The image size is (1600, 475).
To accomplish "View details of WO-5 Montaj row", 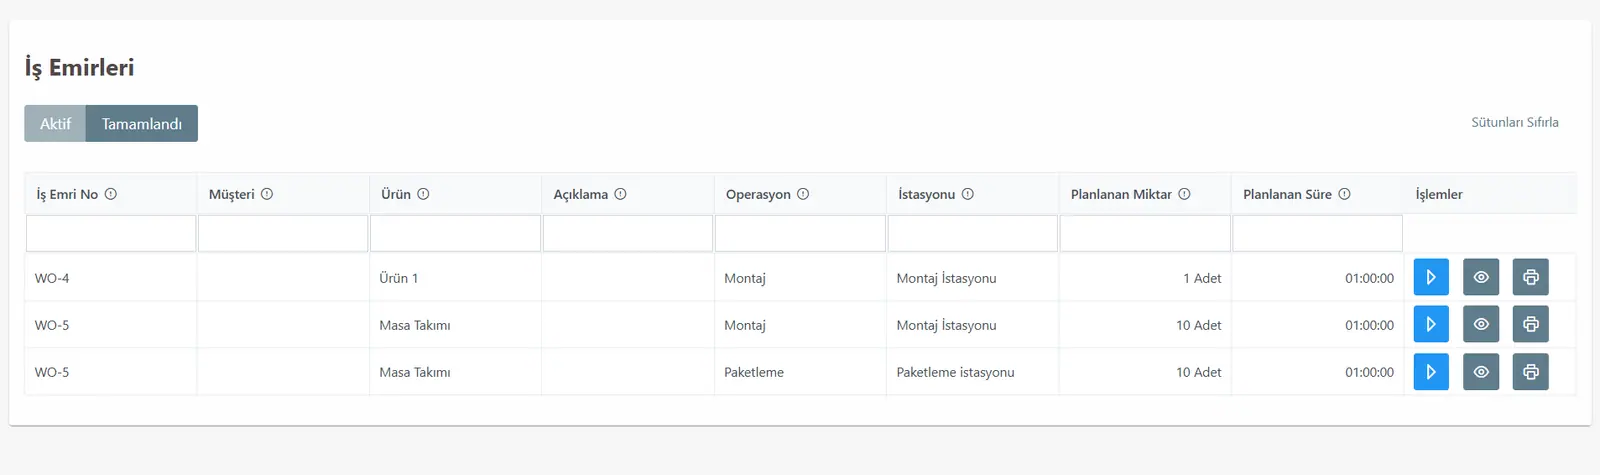I will 1481,324.
